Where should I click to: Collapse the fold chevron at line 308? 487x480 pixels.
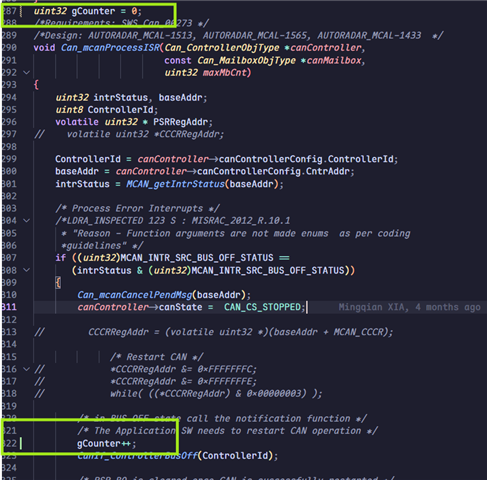(x=27, y=270)
